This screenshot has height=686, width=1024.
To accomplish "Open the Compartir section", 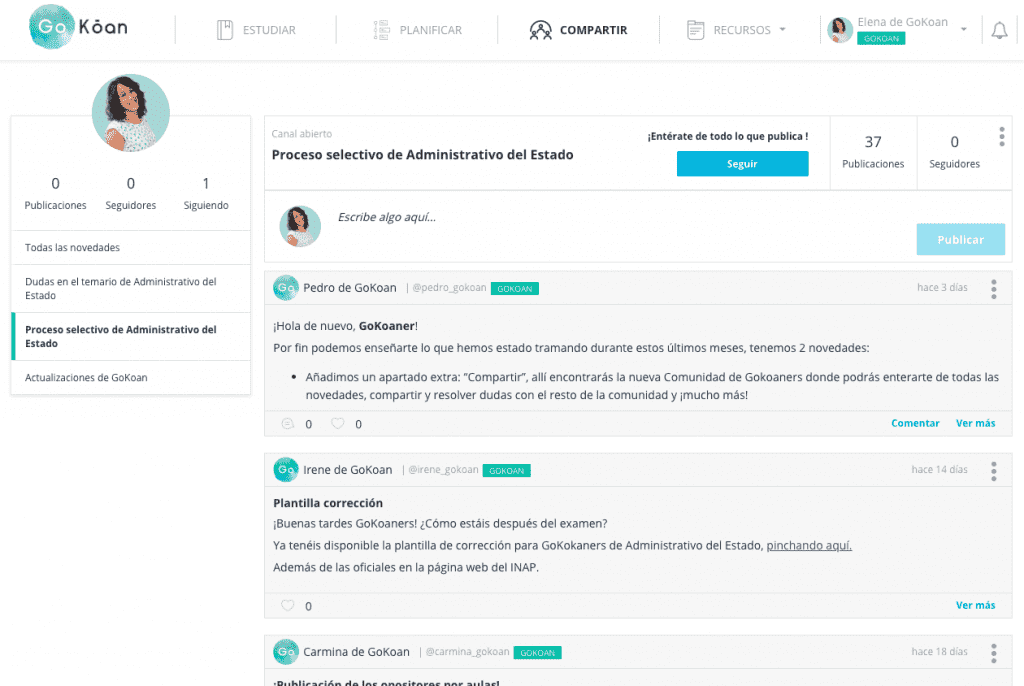I will [x=578, y=30].
